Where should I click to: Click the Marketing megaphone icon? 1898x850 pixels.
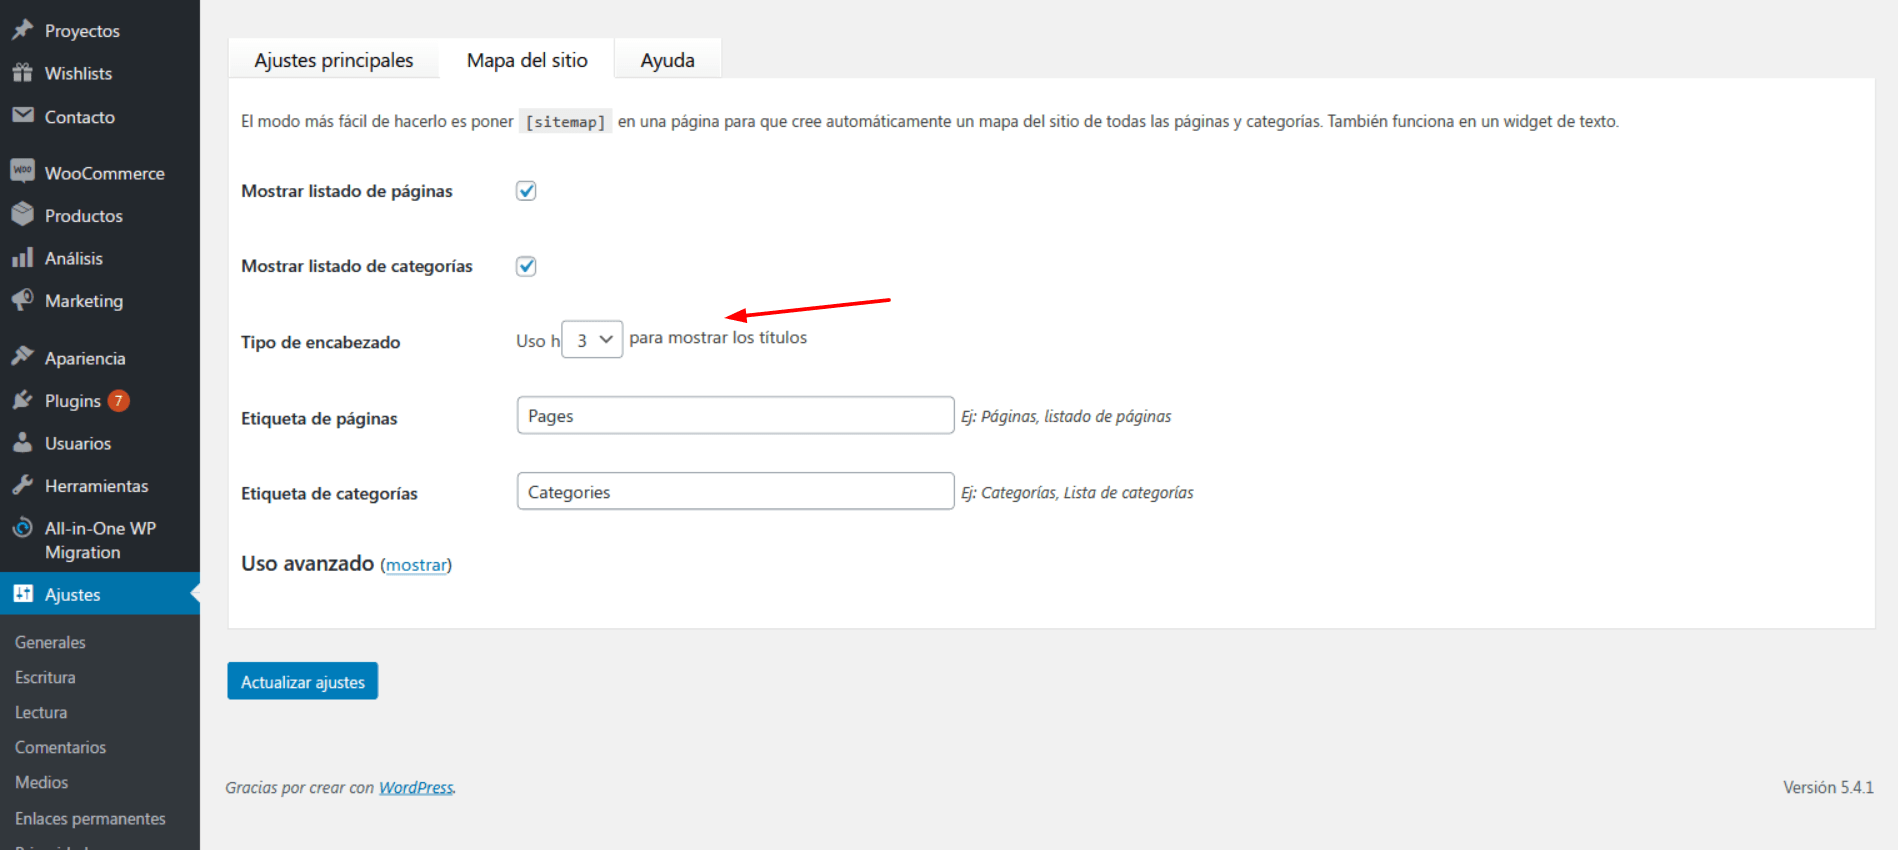pos(22,300)
